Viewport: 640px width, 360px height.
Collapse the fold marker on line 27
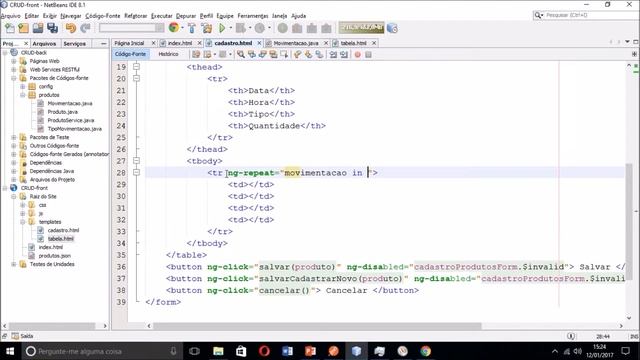[x=136, y=161]
